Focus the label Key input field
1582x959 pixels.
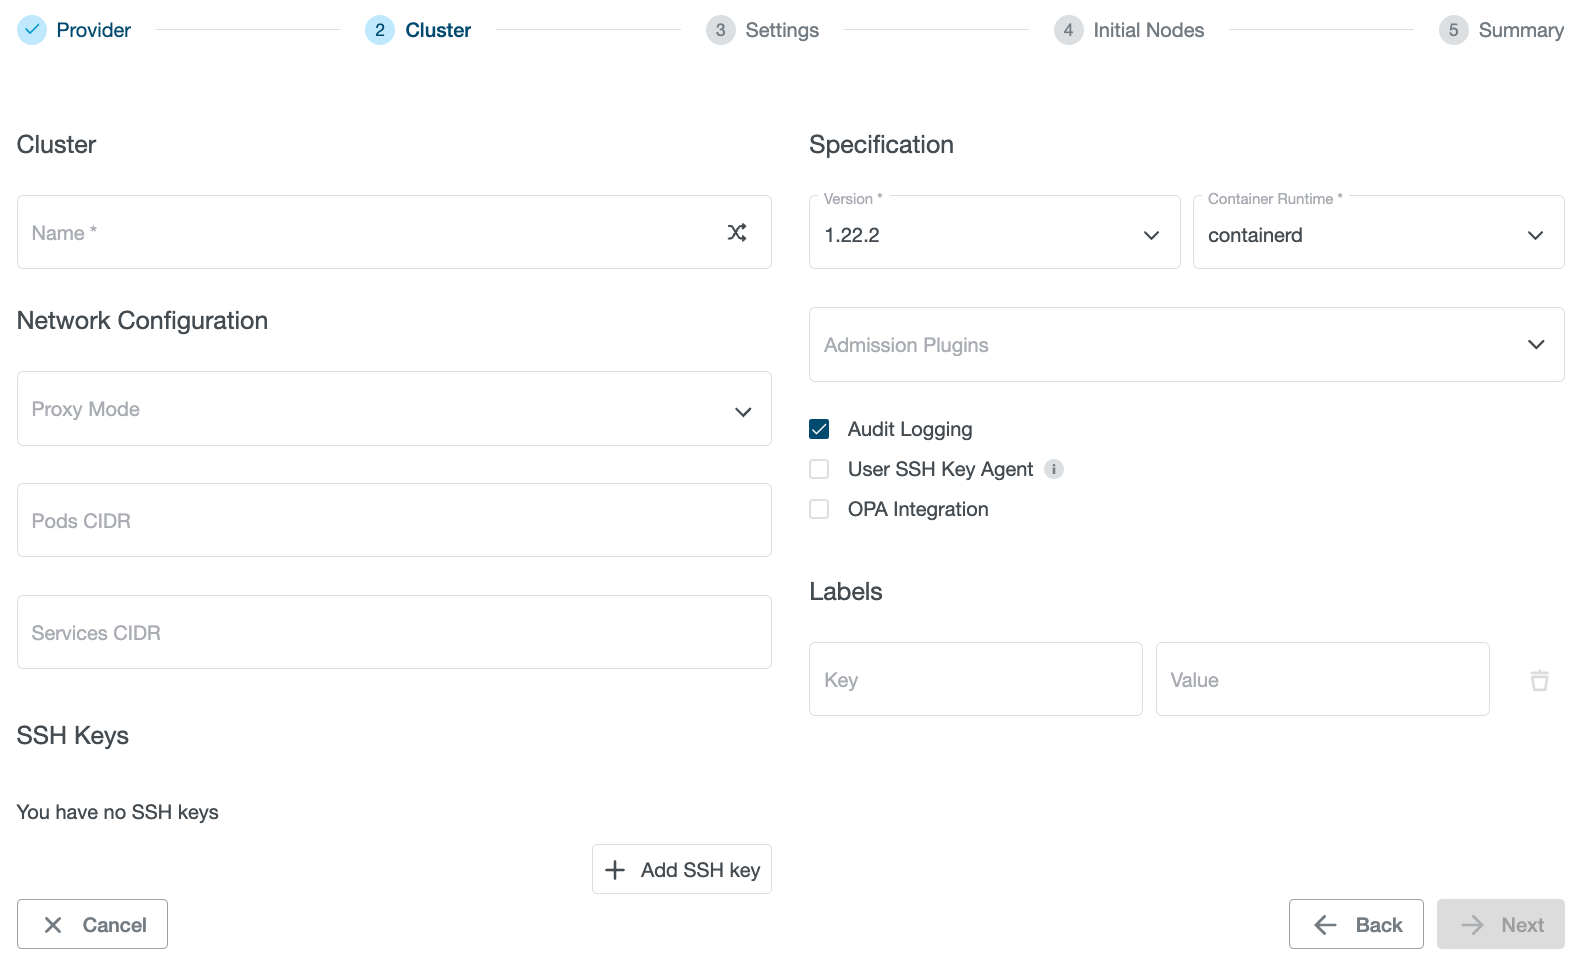[x=975, y=679]
